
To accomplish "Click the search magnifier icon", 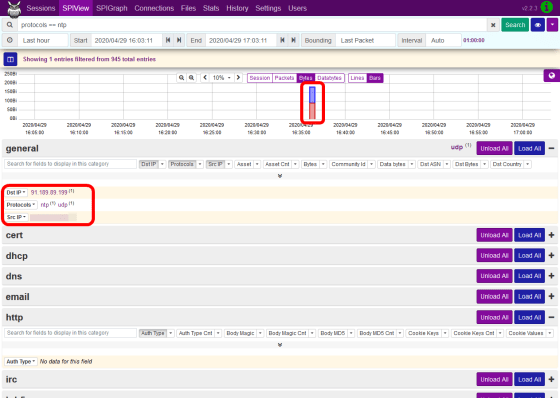I will point(10,25).
